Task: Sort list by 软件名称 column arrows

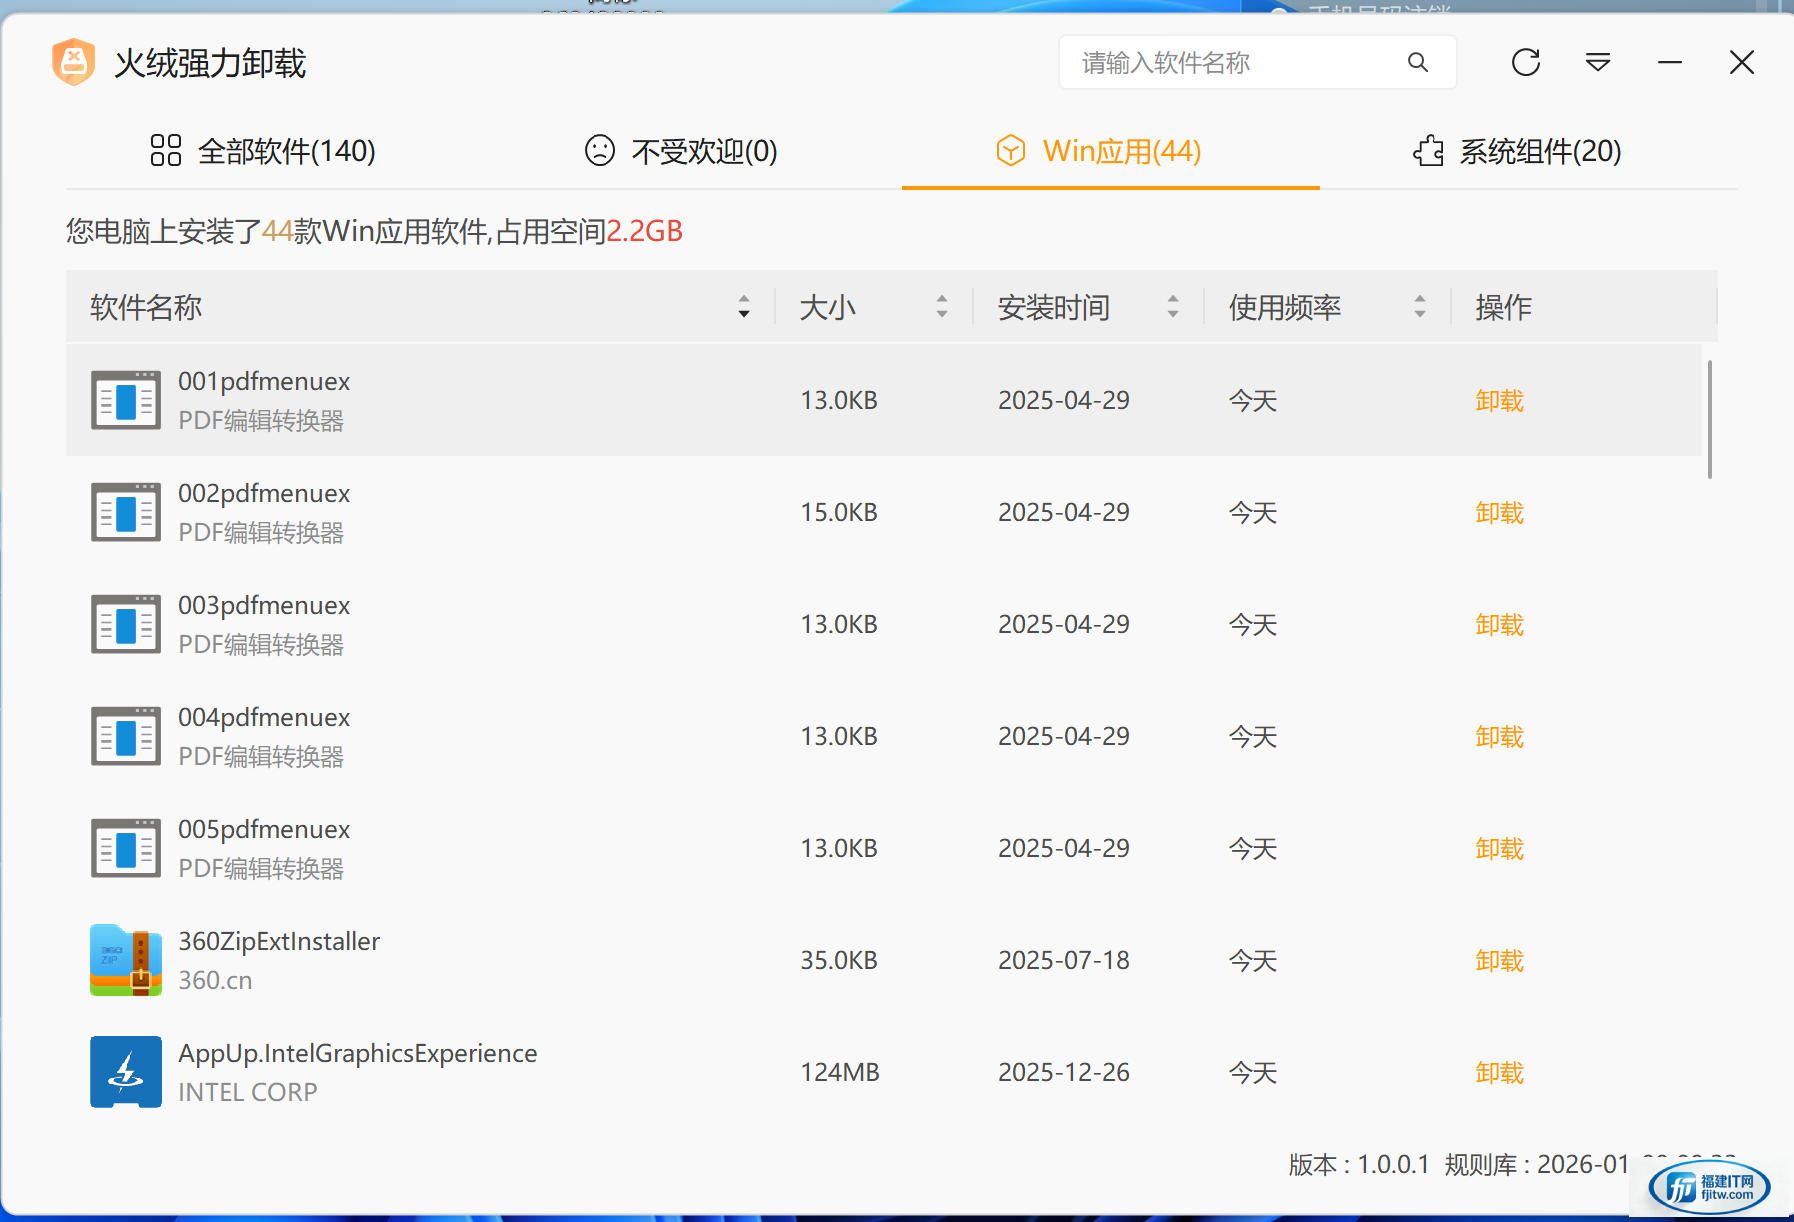Action: pos(743,307)
